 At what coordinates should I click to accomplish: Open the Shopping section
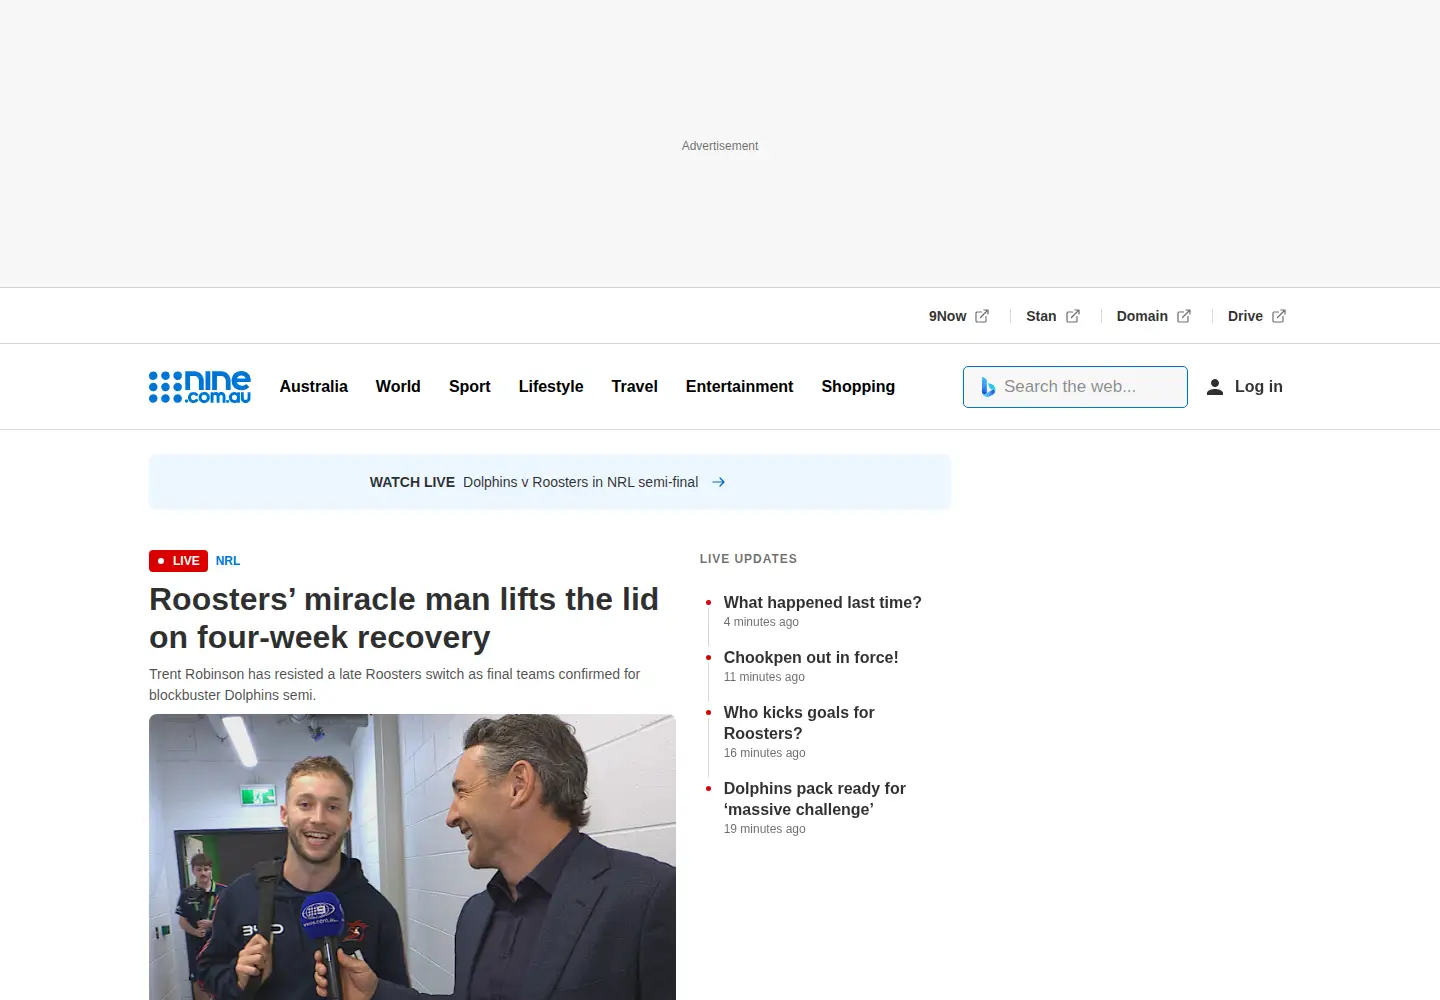[858, 387]
